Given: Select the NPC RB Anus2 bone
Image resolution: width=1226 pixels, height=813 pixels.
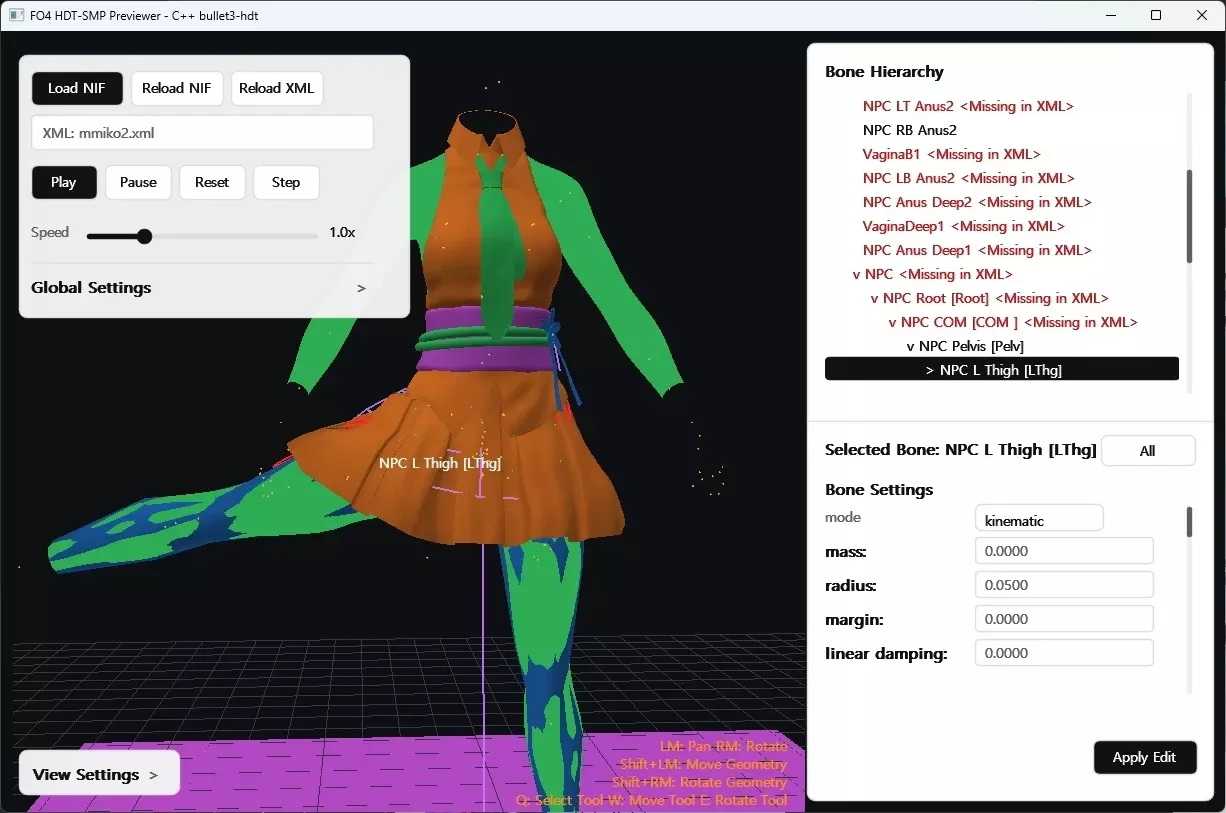Looking at the screenshot, I should point(910,130).
